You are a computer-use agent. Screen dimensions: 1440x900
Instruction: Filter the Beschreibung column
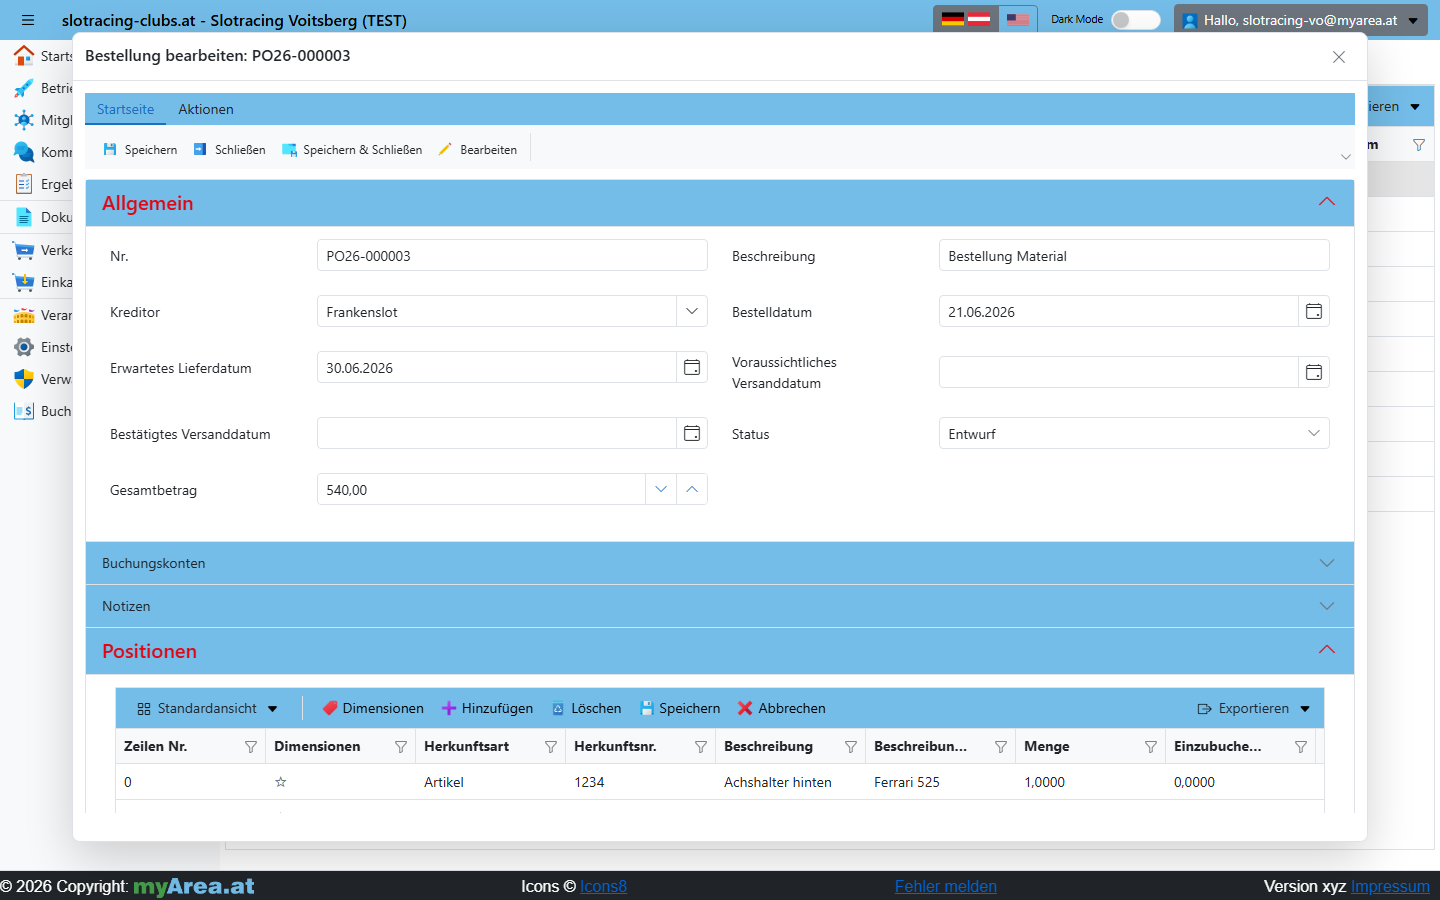pyautogui.click(x=851, y=747)
